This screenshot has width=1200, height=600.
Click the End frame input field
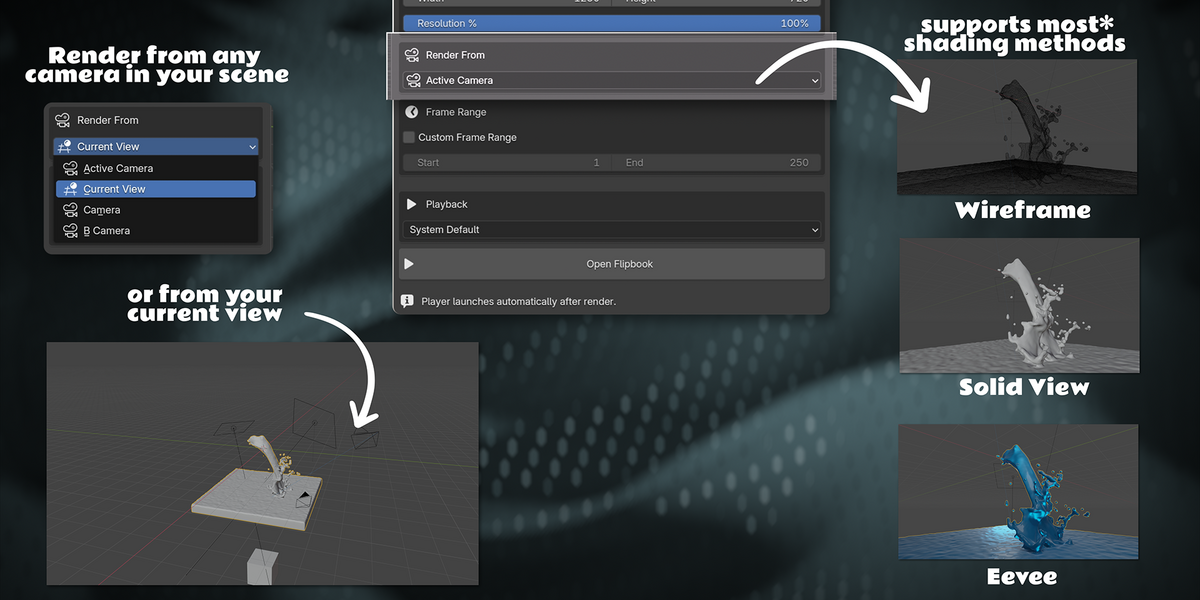pyautogui.click(x=717, y=162)
